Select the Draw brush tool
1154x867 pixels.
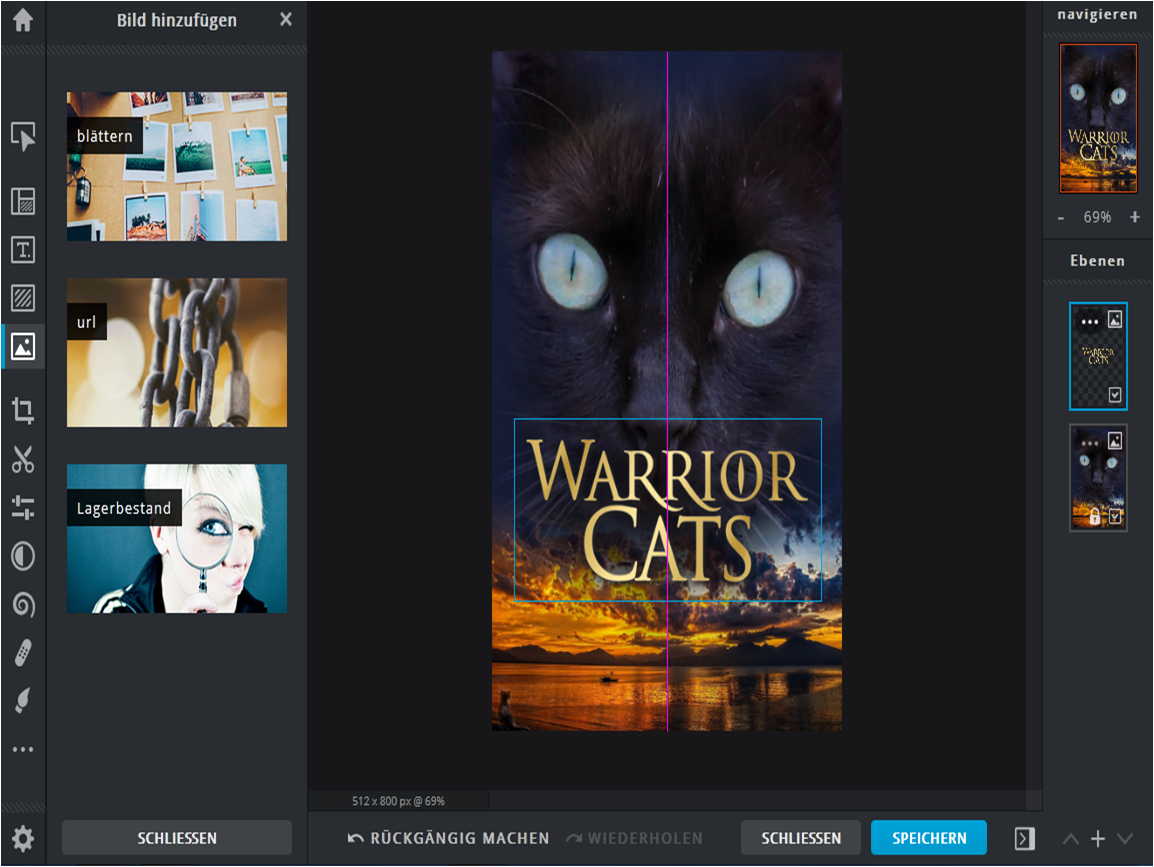tap(23, 701)
